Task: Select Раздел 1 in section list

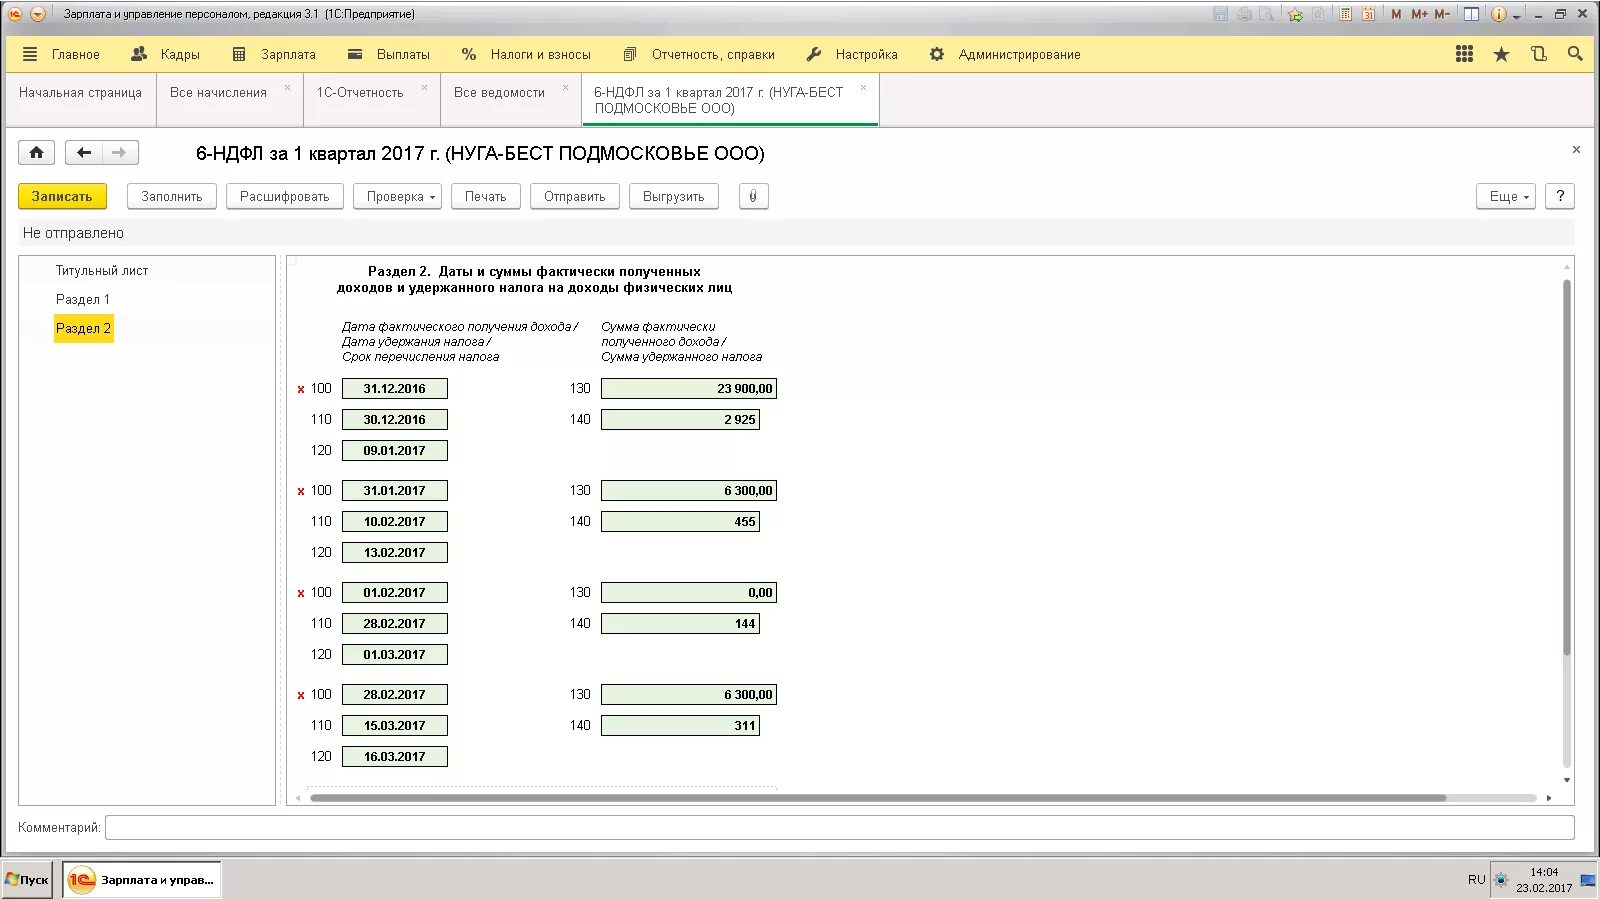Action: tap(83, 299)
